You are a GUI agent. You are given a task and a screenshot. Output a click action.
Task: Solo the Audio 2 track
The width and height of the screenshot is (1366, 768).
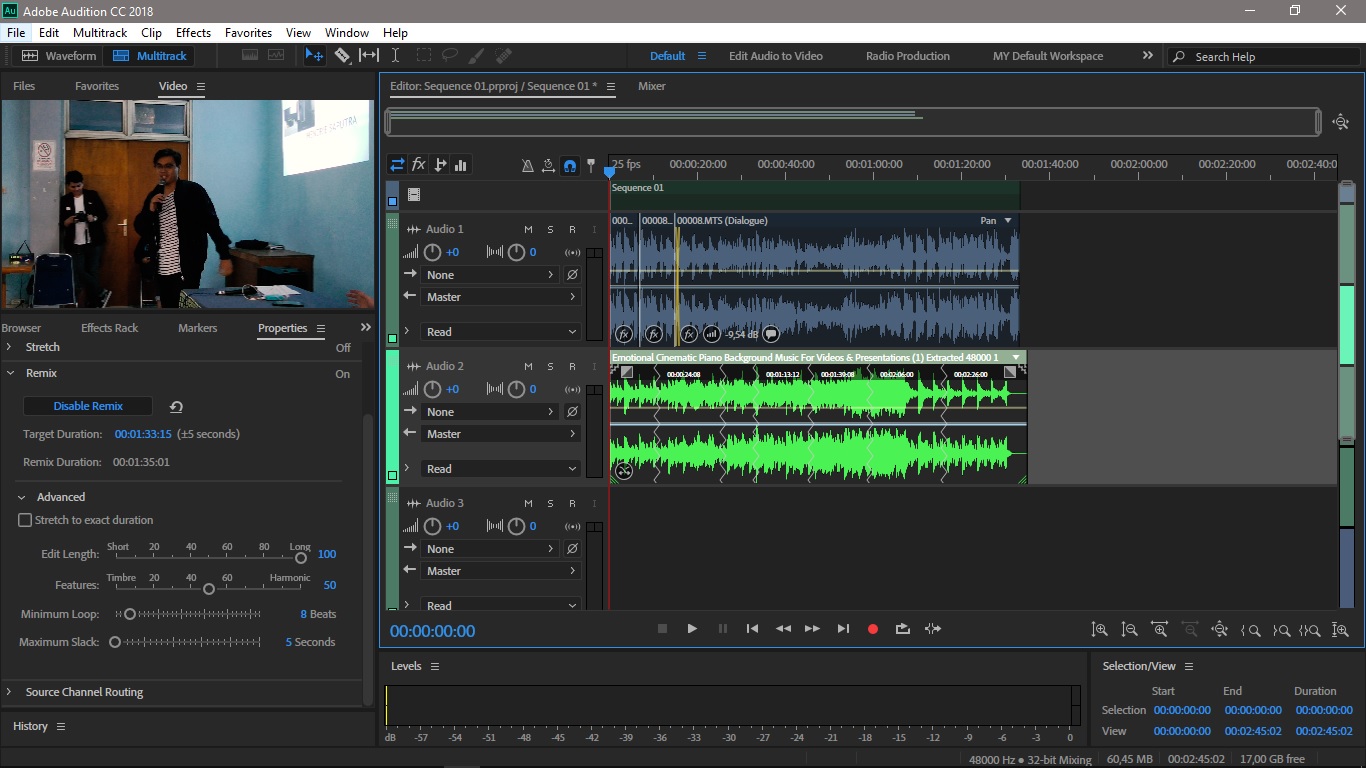coord(550,367)
